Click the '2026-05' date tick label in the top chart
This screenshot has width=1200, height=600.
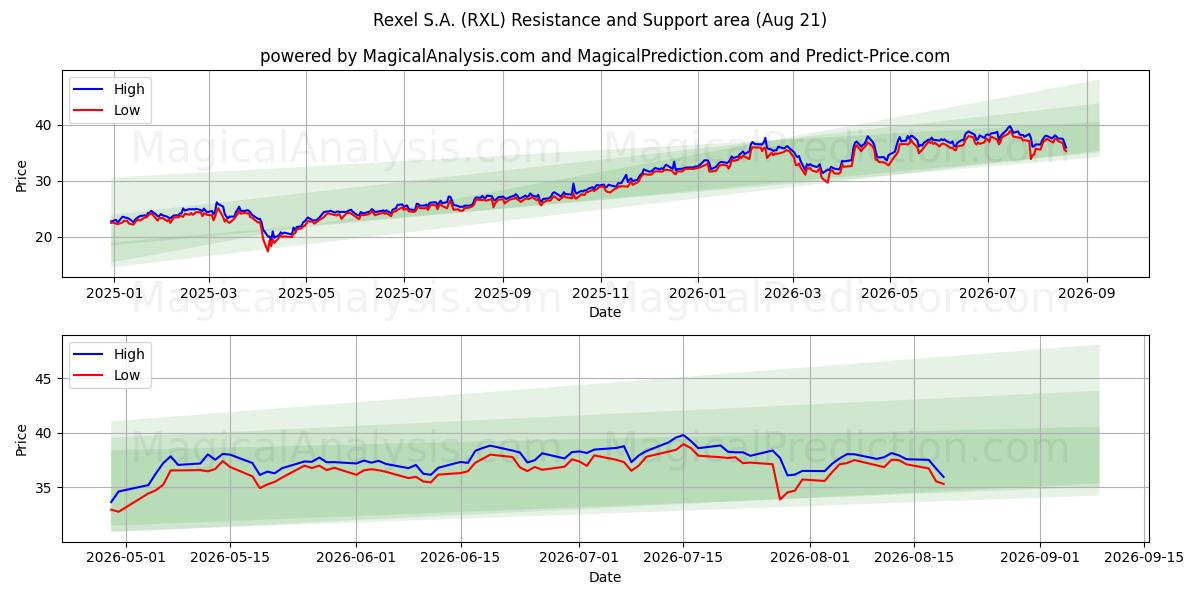tap(890, 294)
